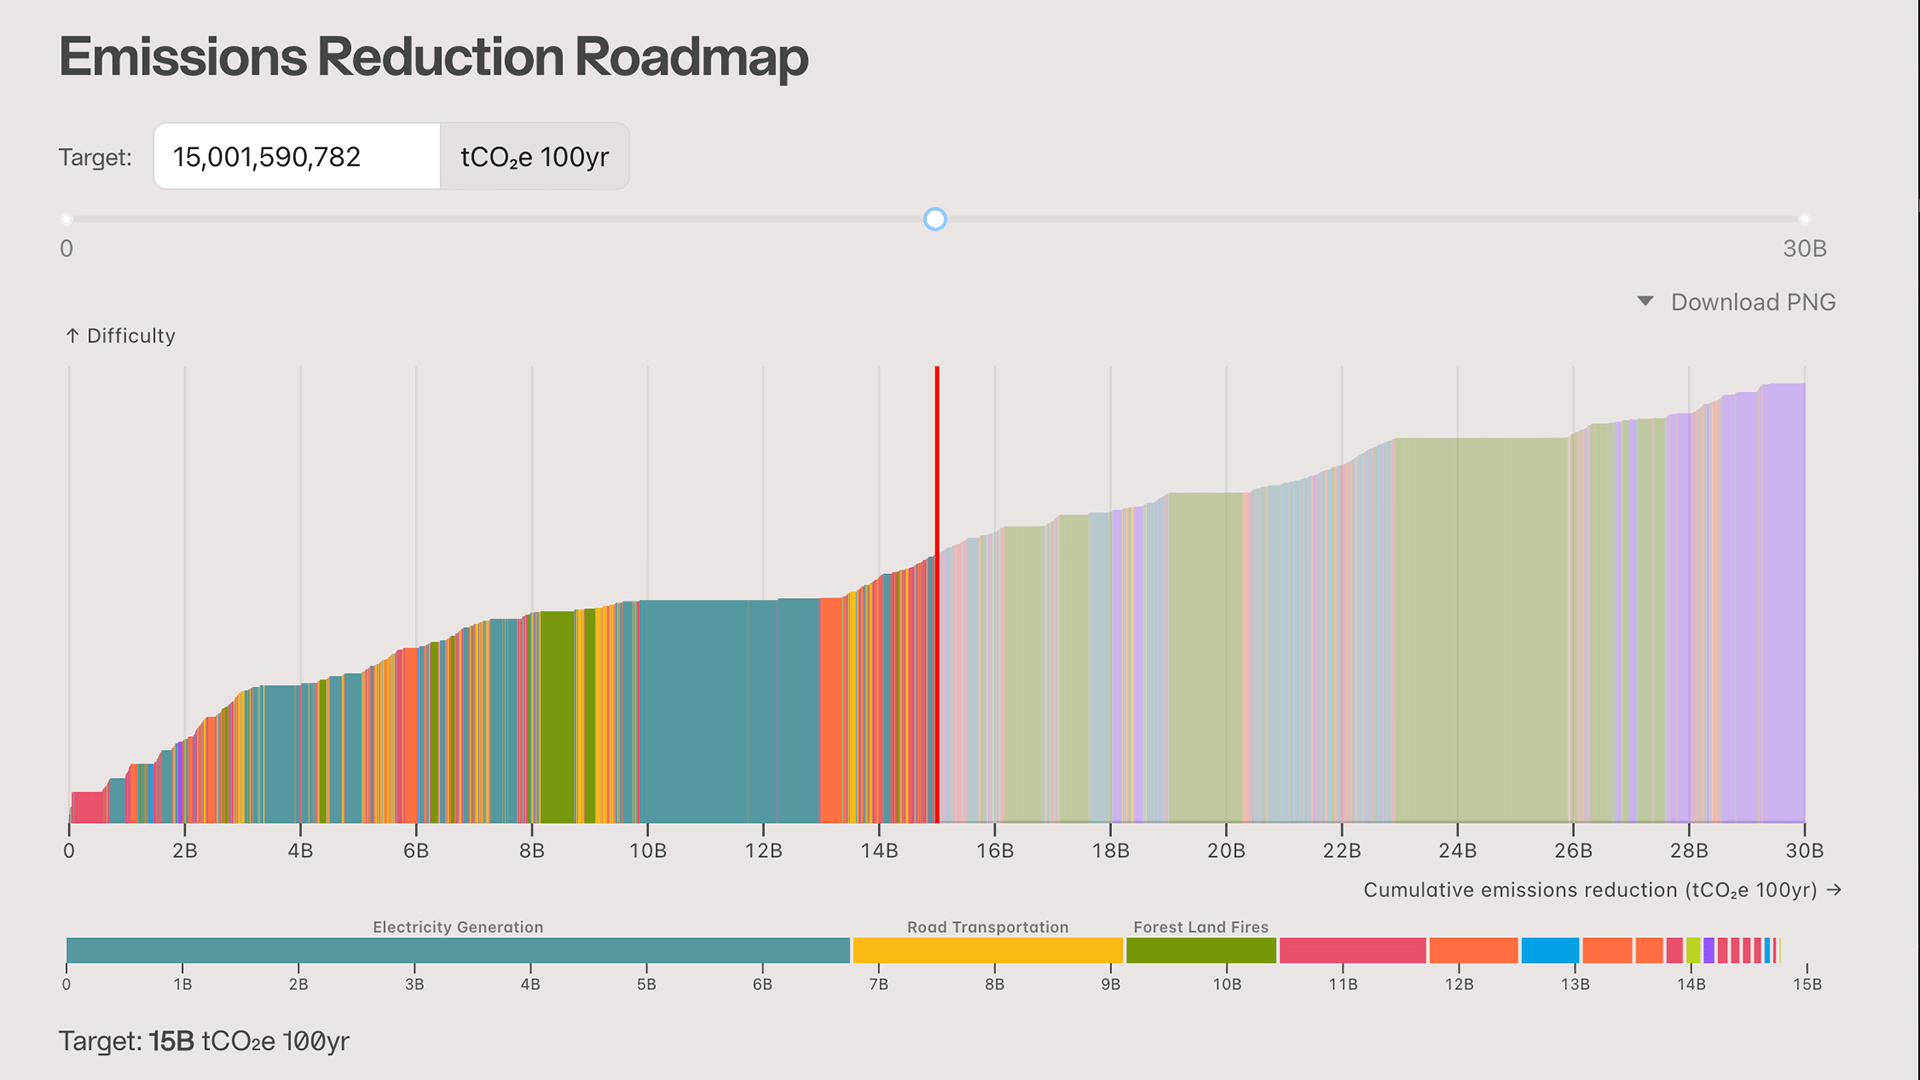Click the purple segment after 14B
This screenshot has height=1080, width=1920.
1709,950
